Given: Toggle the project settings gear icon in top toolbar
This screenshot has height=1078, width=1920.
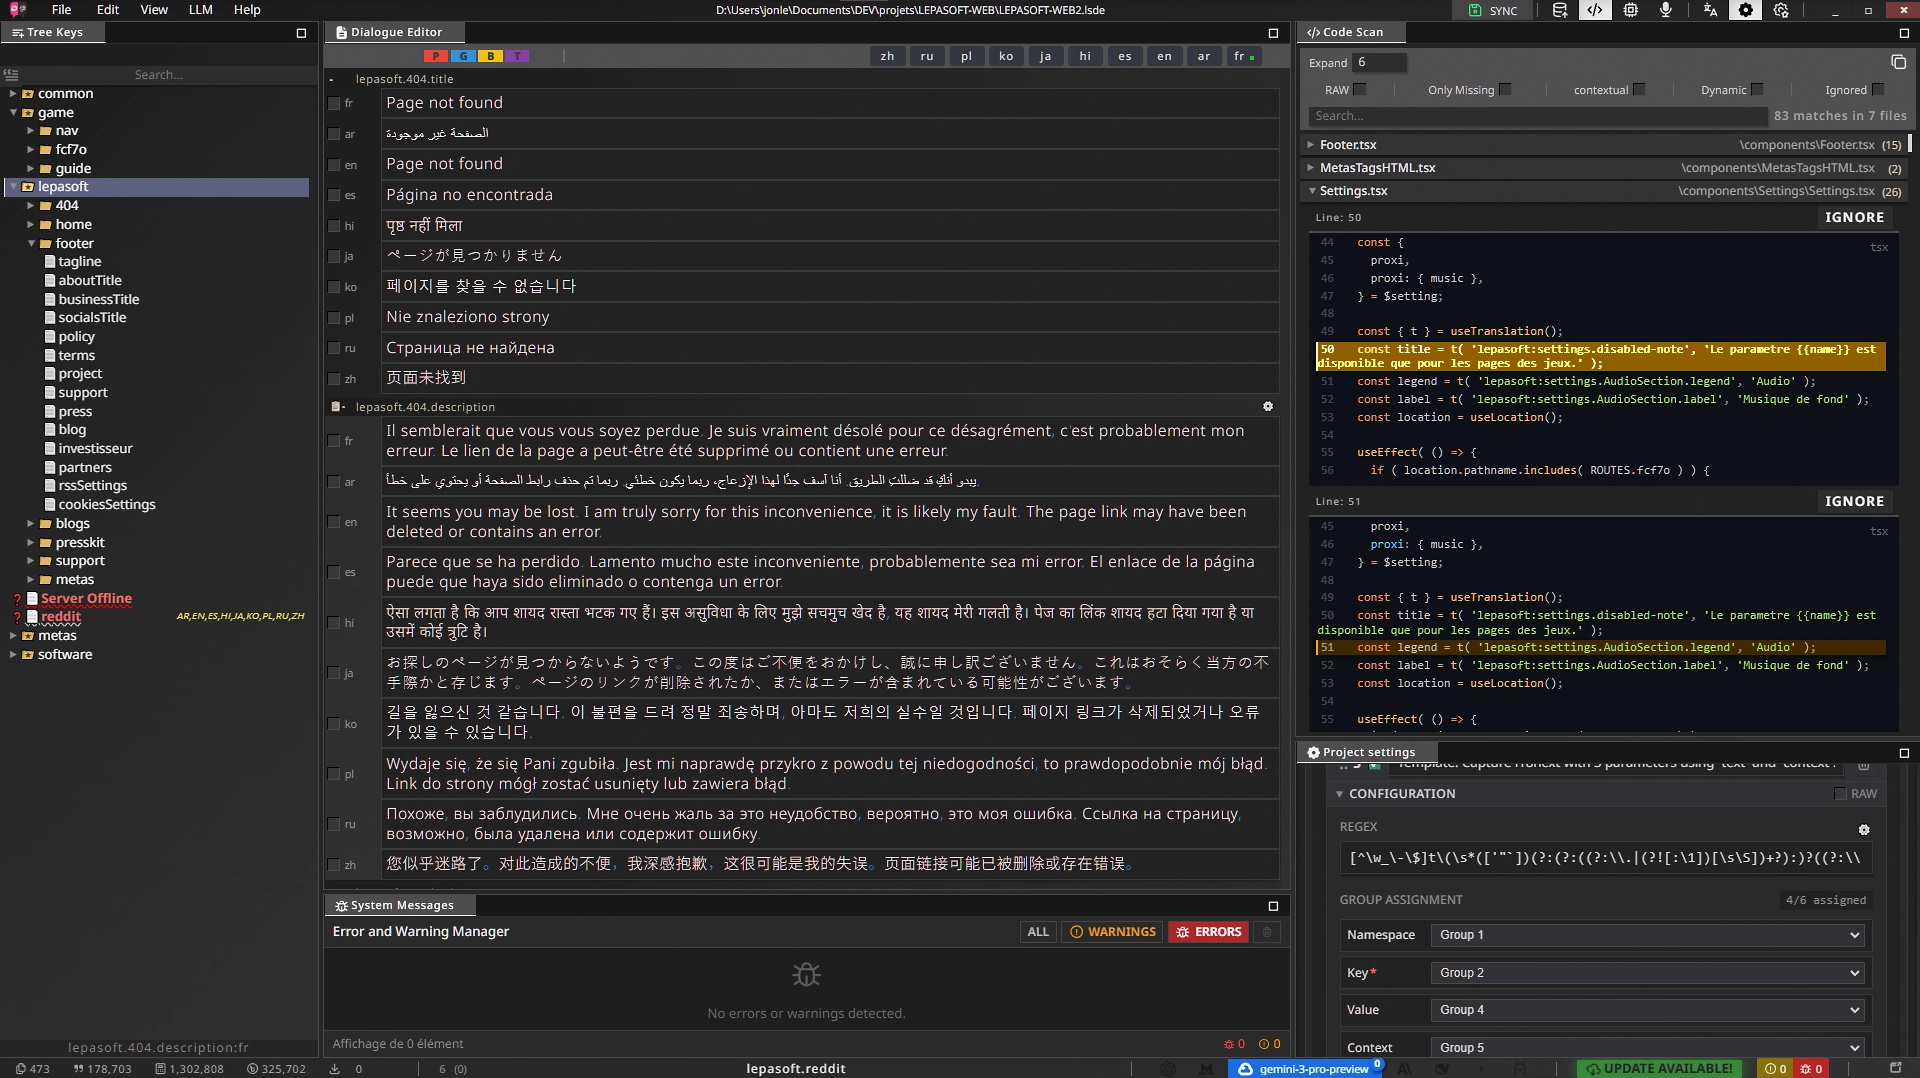Looking at the screenshot, I should point(1746,10).
